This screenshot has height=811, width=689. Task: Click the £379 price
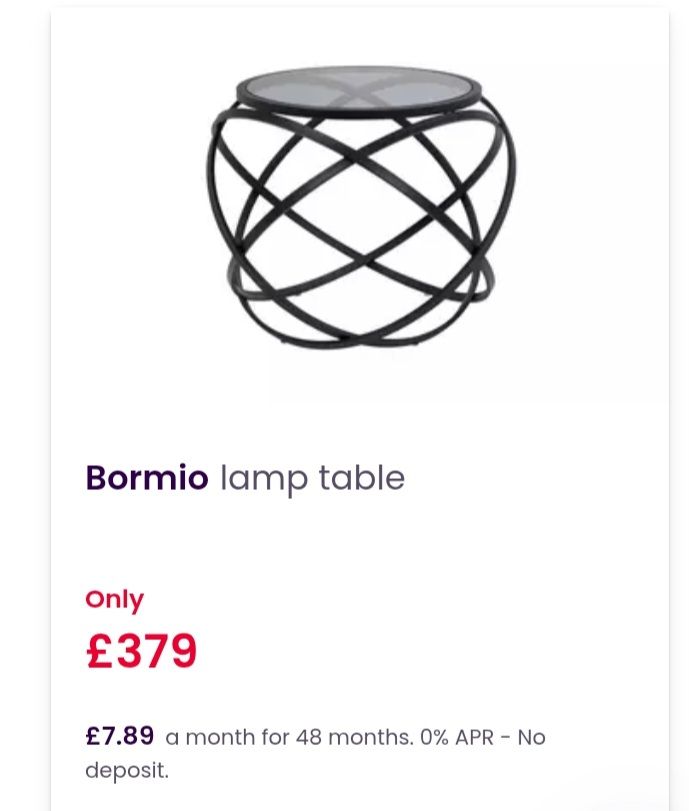[141, 650]
